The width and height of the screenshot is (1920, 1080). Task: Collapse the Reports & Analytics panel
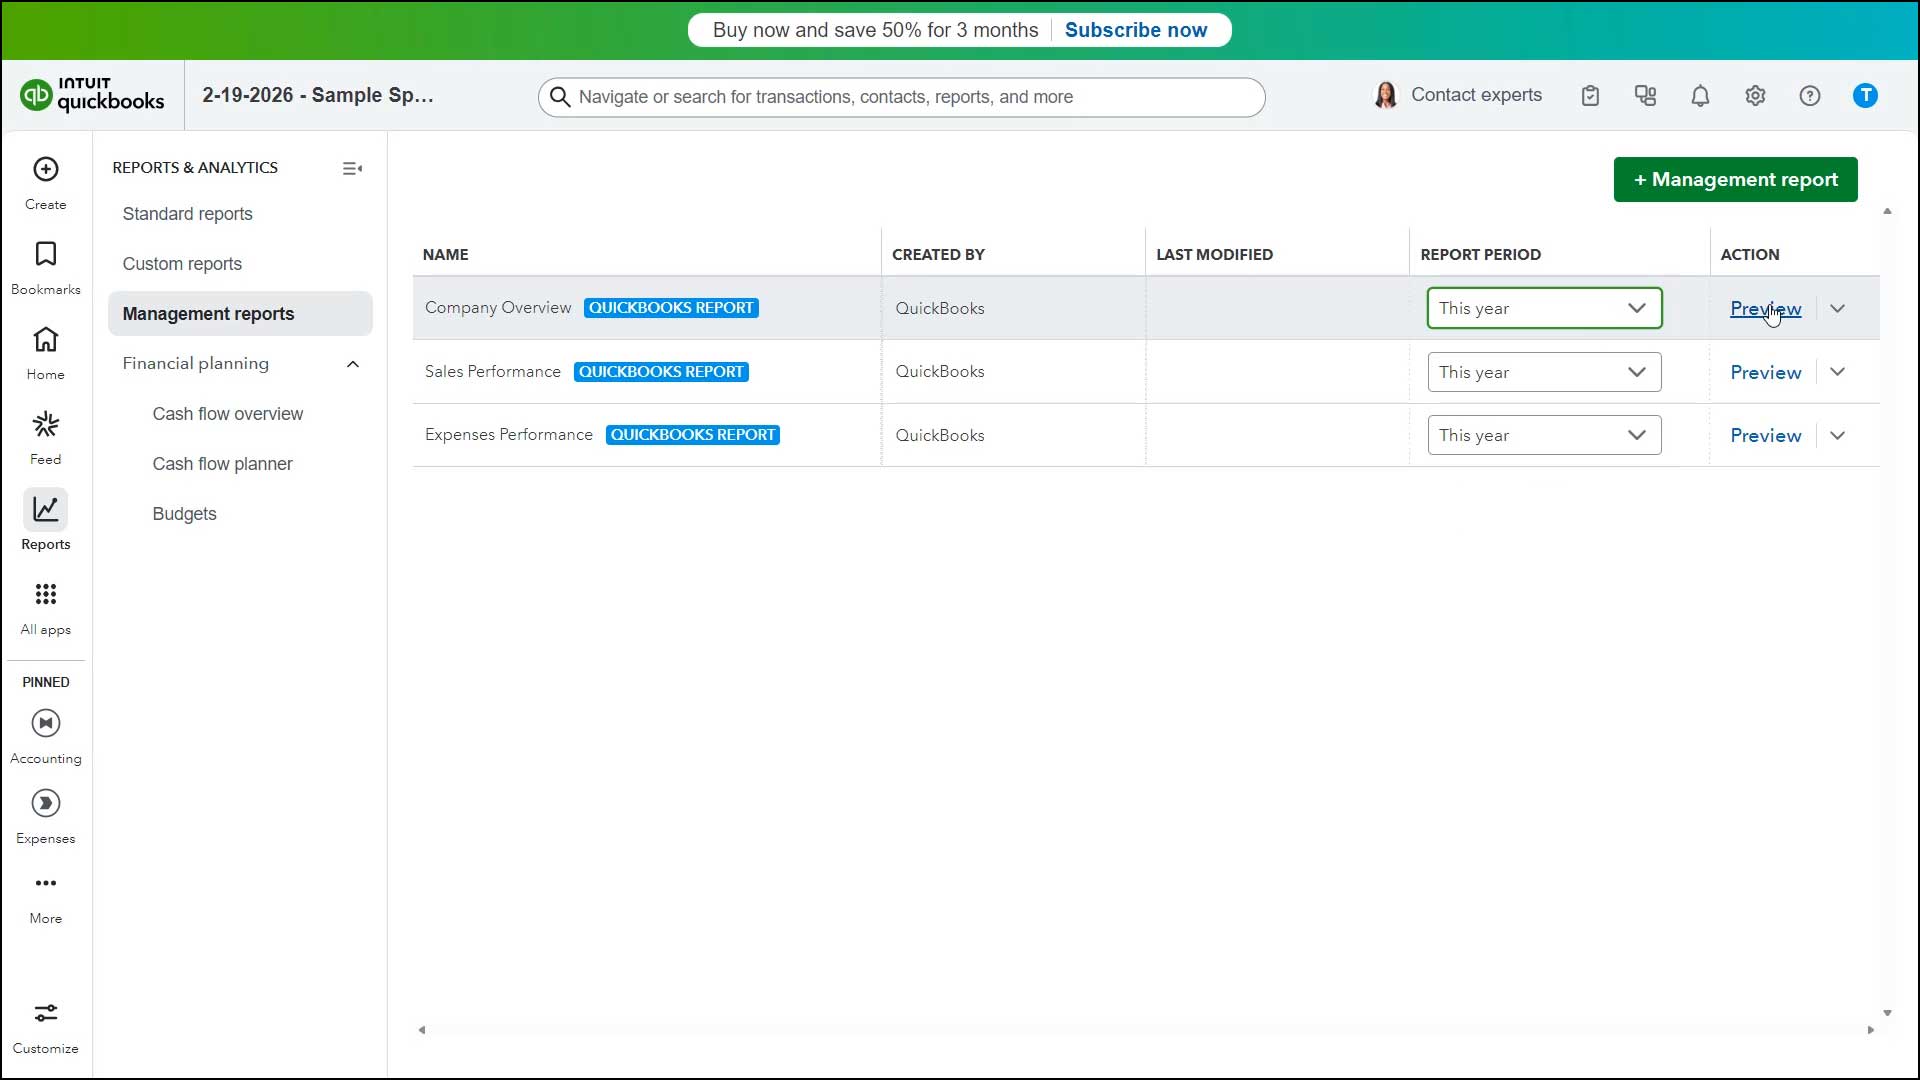[352, 168]
